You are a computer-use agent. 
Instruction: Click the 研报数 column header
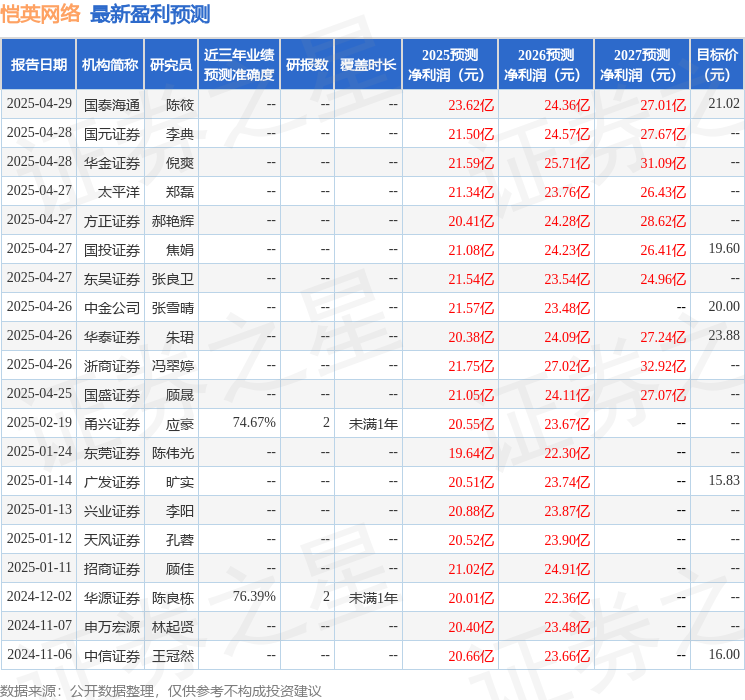tap(307, 65)
